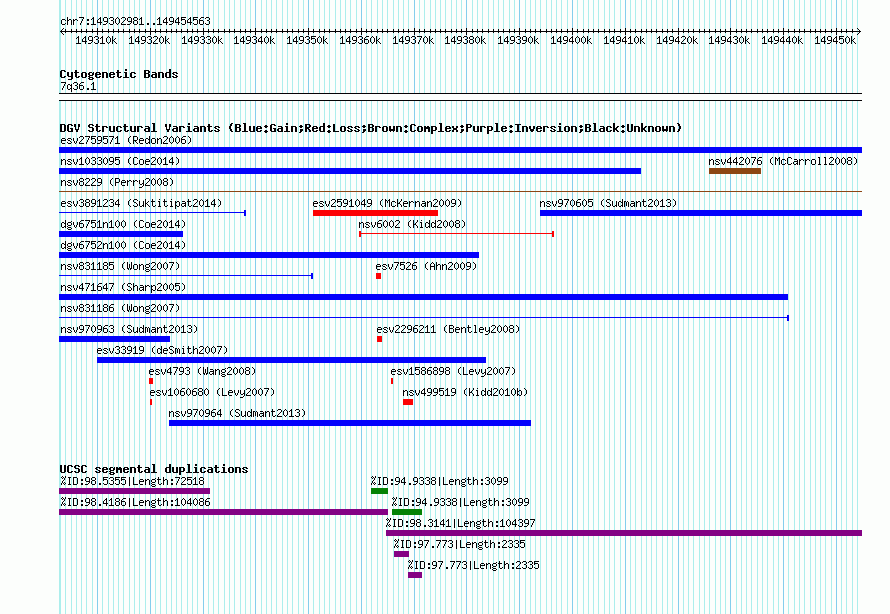
Task: Select the 149400k ruler tick label
Action: [571, 40]
